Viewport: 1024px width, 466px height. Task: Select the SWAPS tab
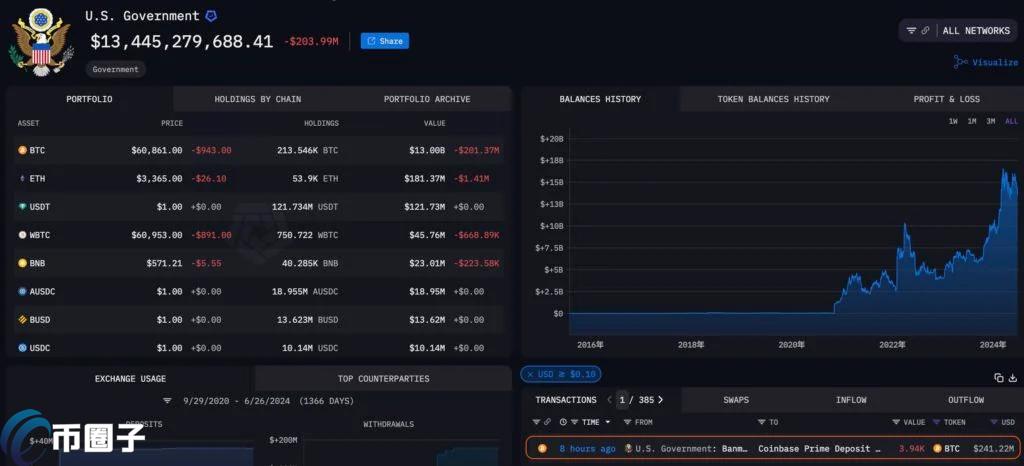click(x=736, y=399)
